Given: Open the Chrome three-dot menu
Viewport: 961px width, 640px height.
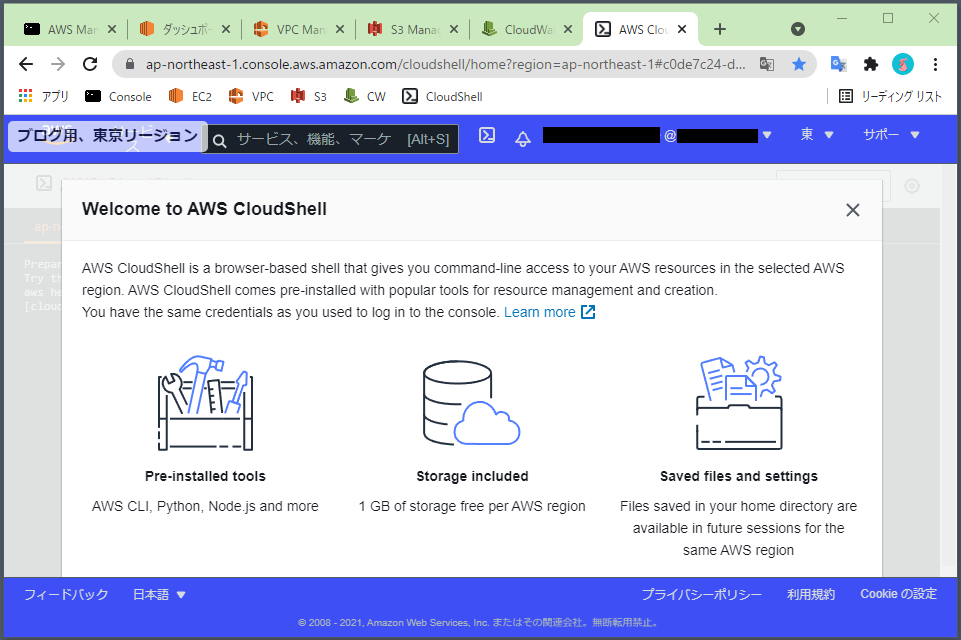Looking at the screenshot, I should pos(935,64).
